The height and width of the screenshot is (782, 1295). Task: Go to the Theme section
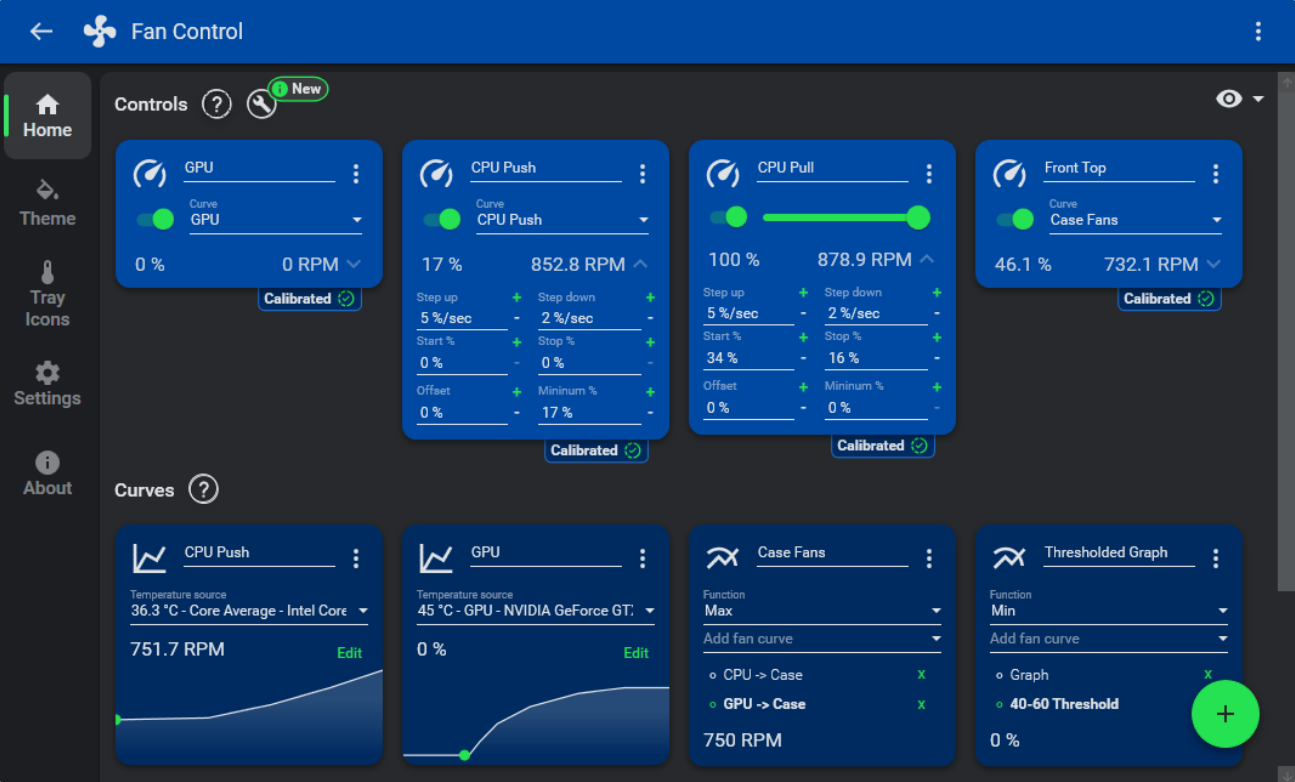coord(47,202)
